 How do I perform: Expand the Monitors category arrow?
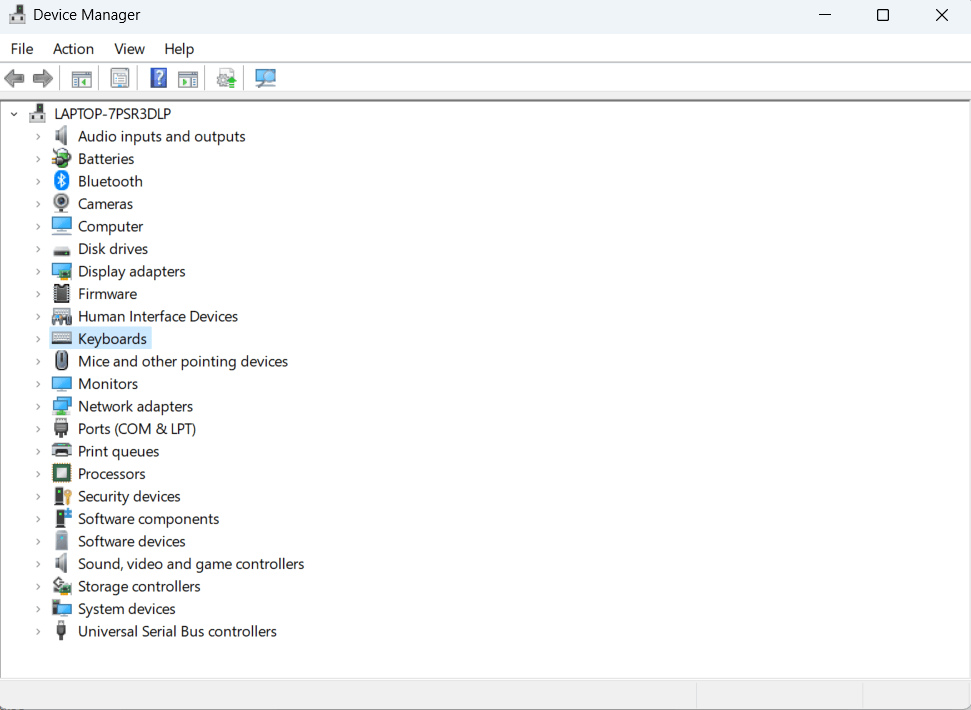[x=38, y=384]
